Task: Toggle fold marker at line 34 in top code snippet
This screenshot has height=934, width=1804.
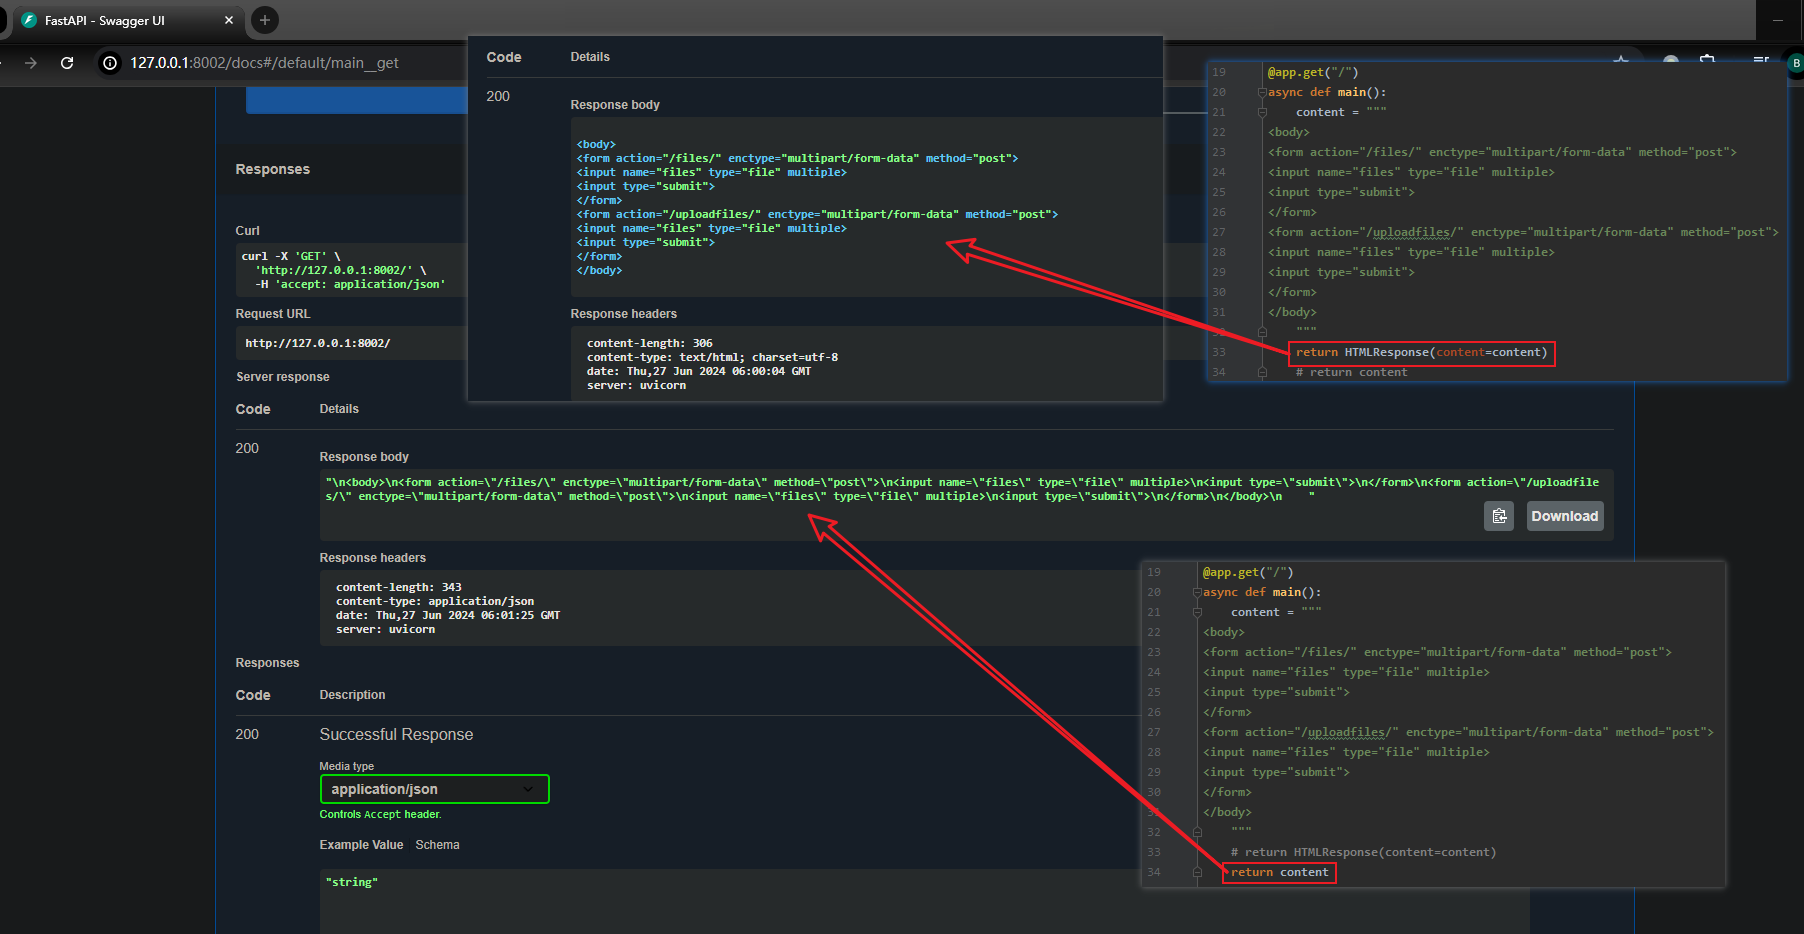Action: [x=1262, y=372]
